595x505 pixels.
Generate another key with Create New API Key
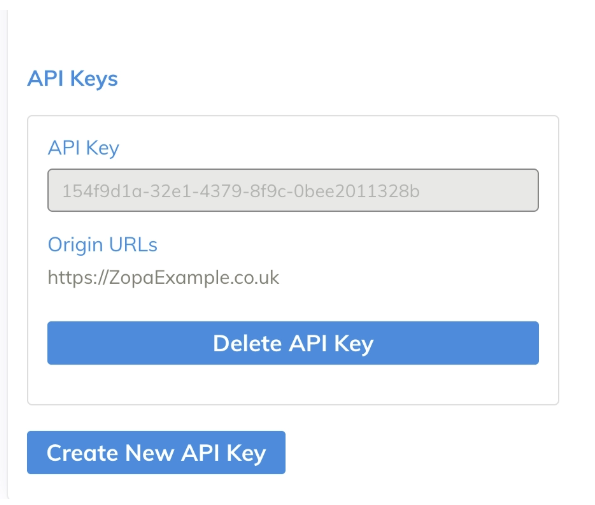(156, 452)
